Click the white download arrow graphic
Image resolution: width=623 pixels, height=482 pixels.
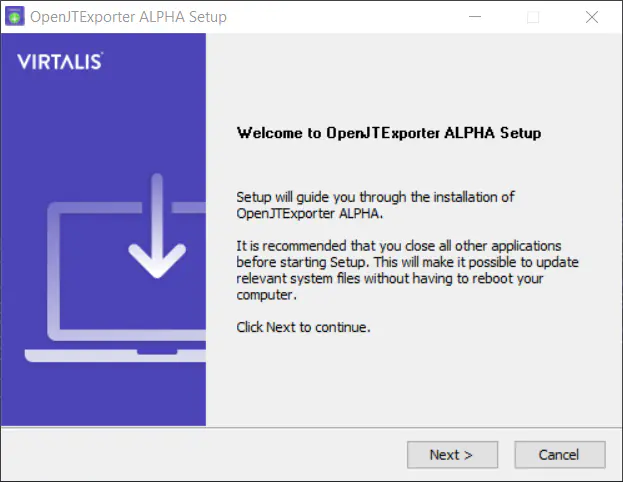(157, 226)
